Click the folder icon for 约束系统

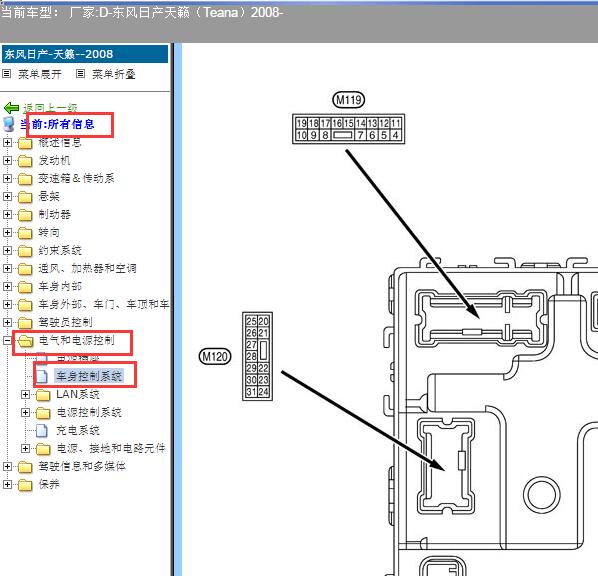(x=25, y=251)
